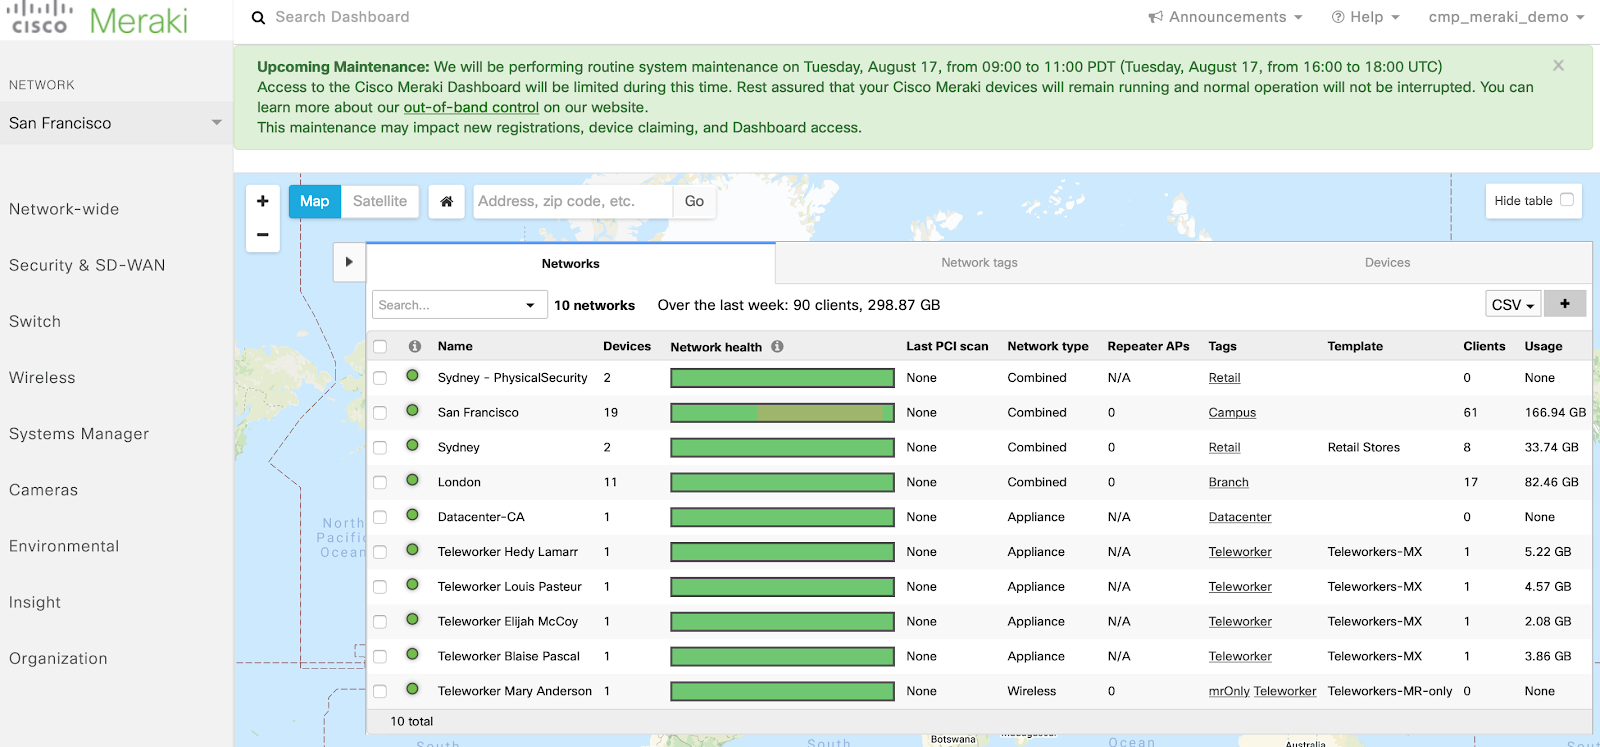Open the networks Search dropdown
1600x747 pixels.
(459, 305)
